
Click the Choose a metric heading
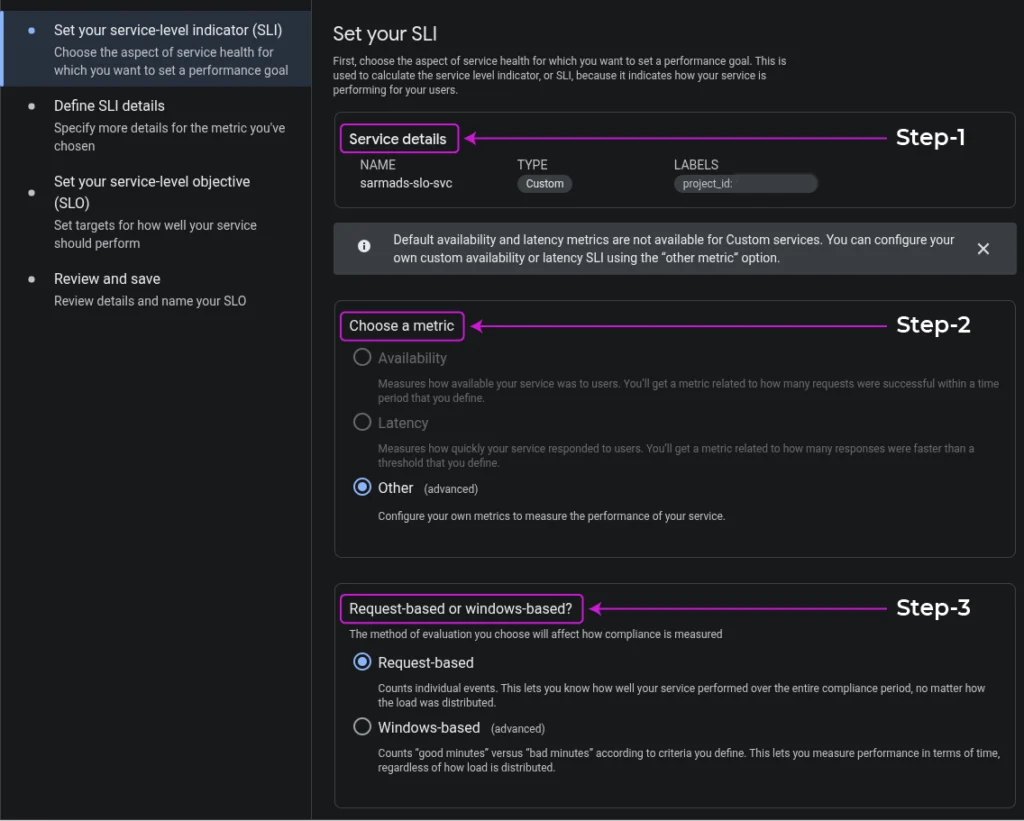[x=401, y=326]
